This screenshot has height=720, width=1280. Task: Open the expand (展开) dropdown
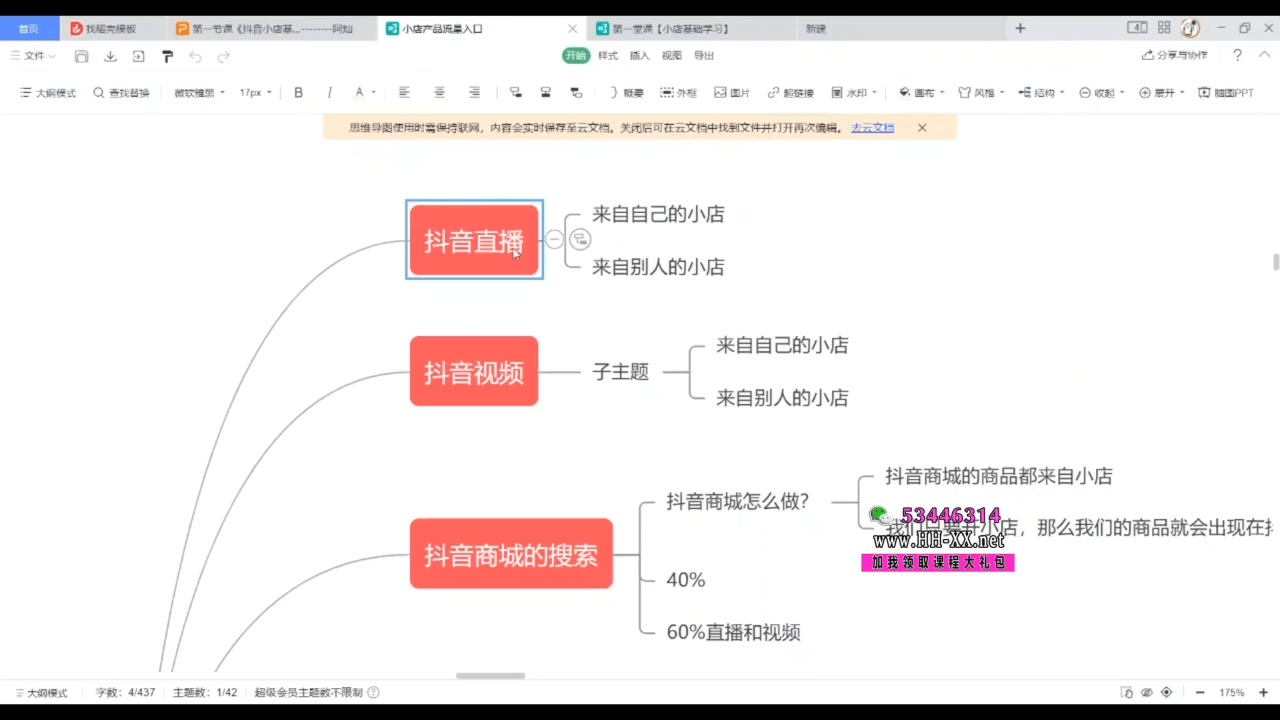[1161, 92]
